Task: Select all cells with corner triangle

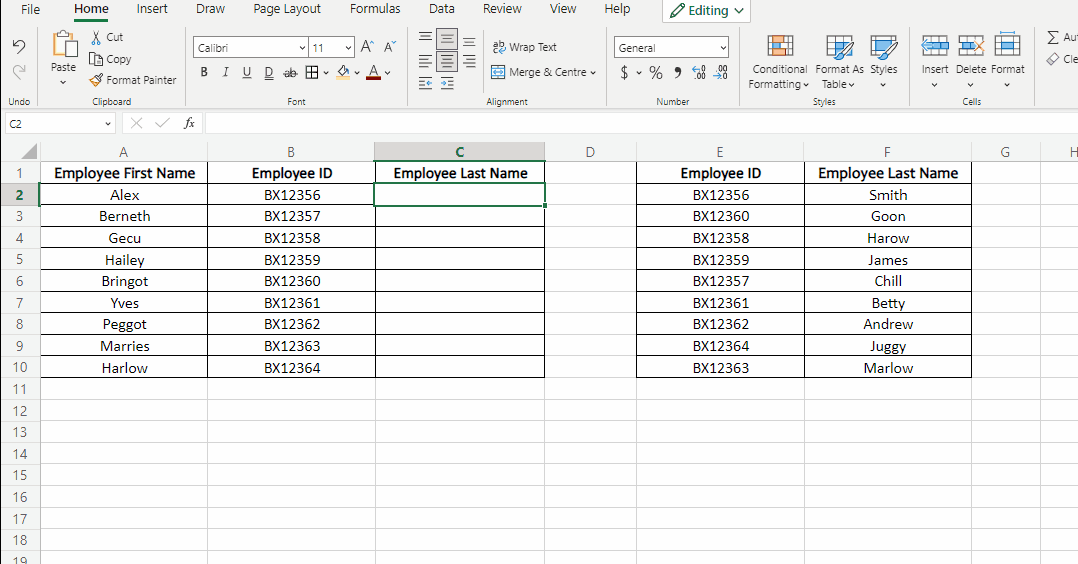Action: [x=29, y=152]
